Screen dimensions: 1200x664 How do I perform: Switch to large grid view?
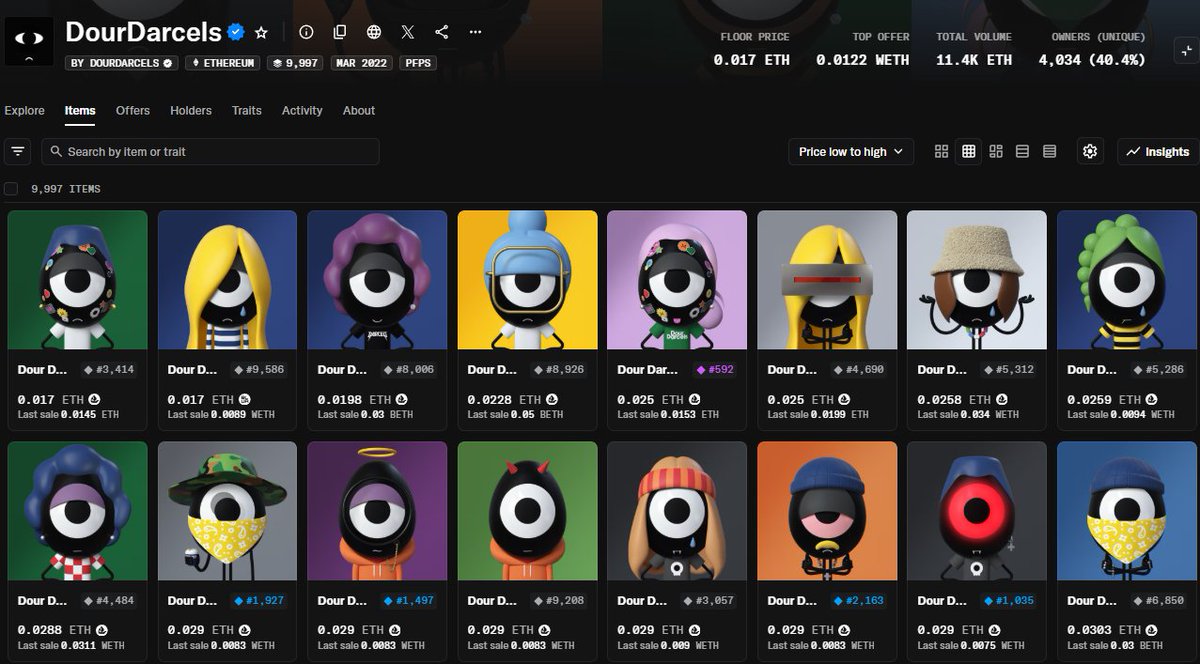pos(941,151)
